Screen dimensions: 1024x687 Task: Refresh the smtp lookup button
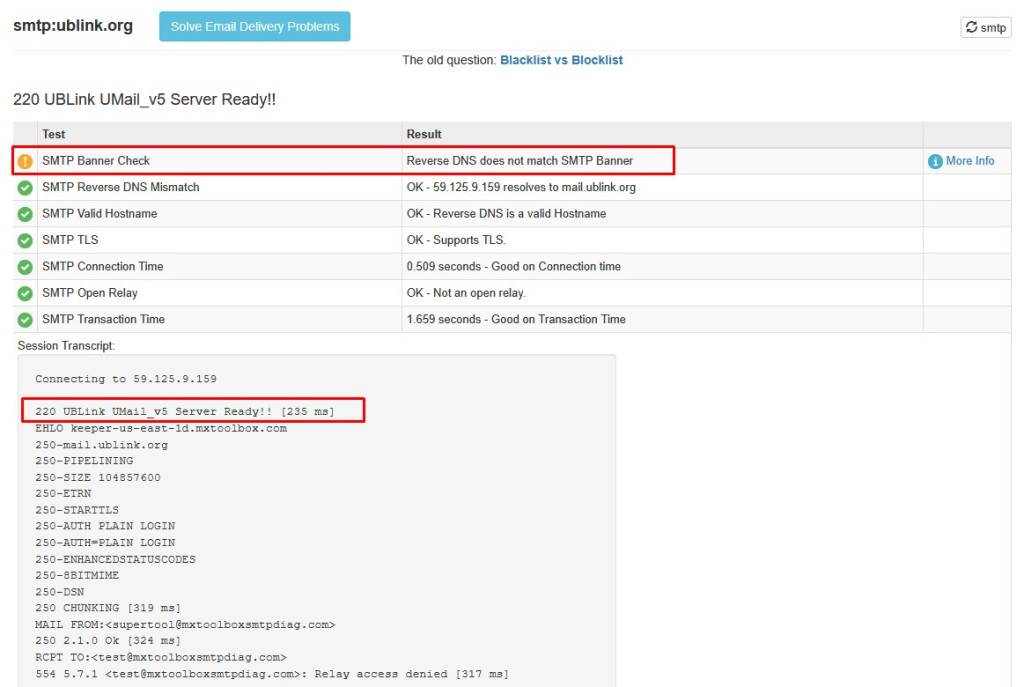click(985, 27)
